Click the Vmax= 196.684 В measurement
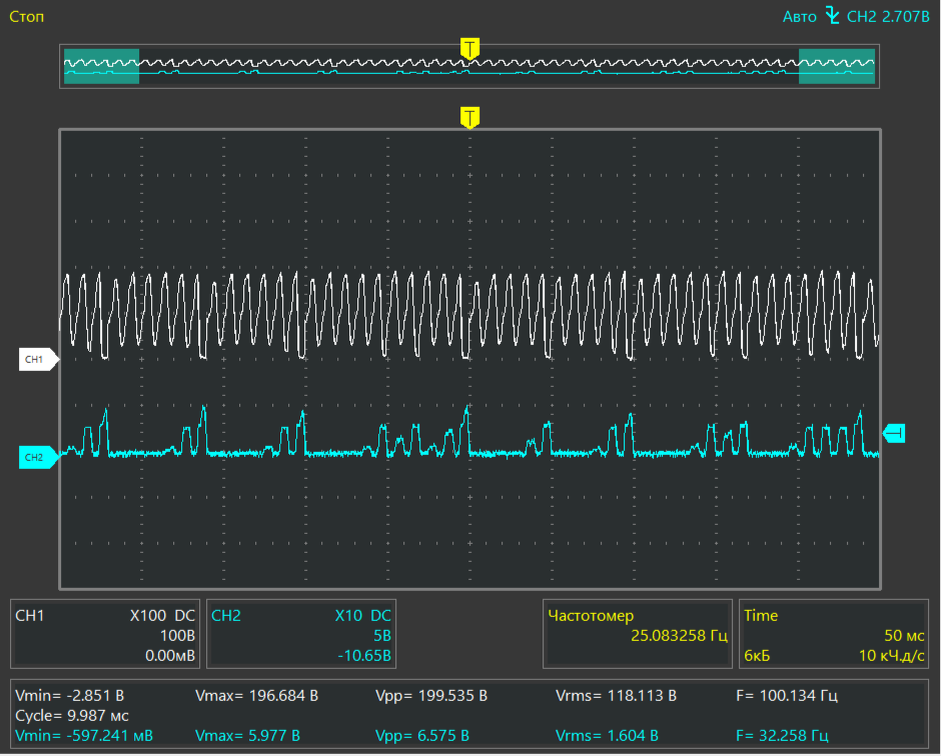The height and width of the screenshot is (756, 941). click(x=257, y=696)
